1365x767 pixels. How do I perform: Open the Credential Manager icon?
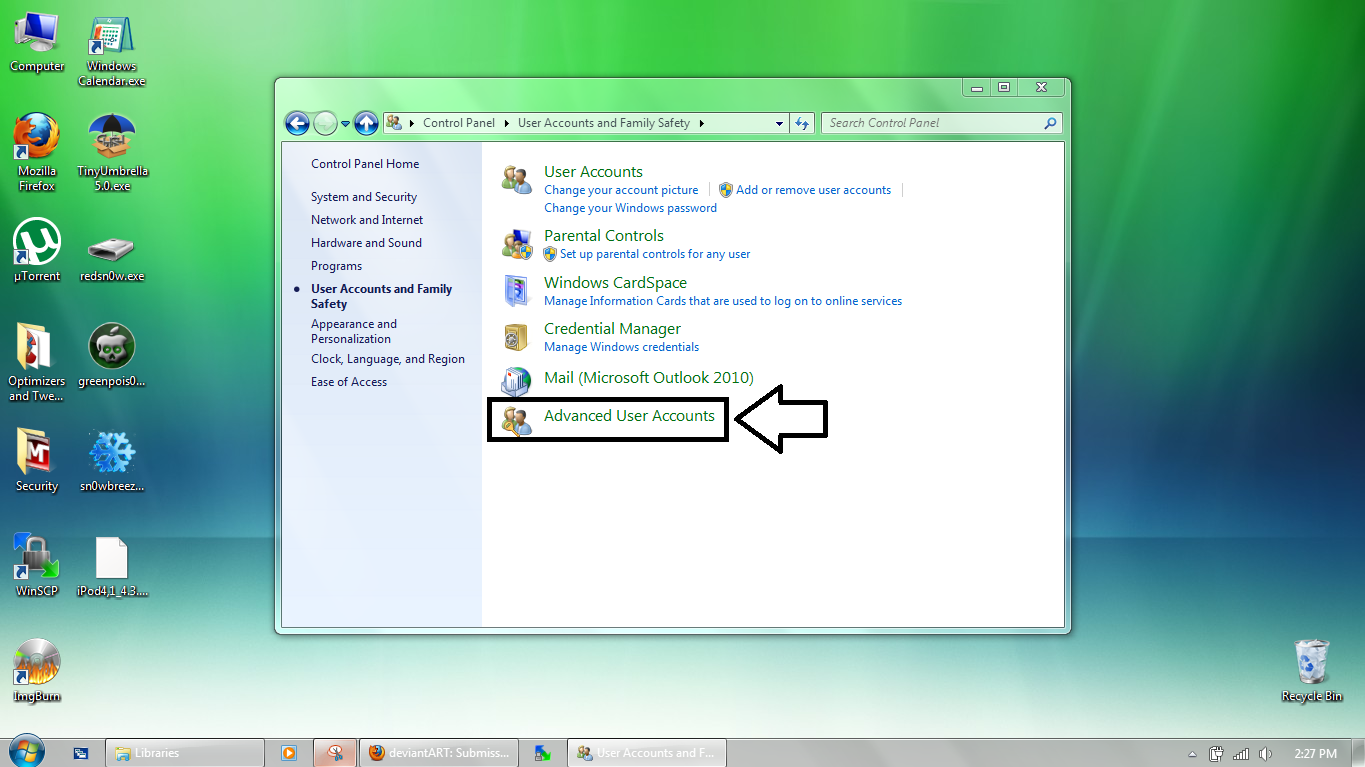pyautogui.click(x=516, y=337)
